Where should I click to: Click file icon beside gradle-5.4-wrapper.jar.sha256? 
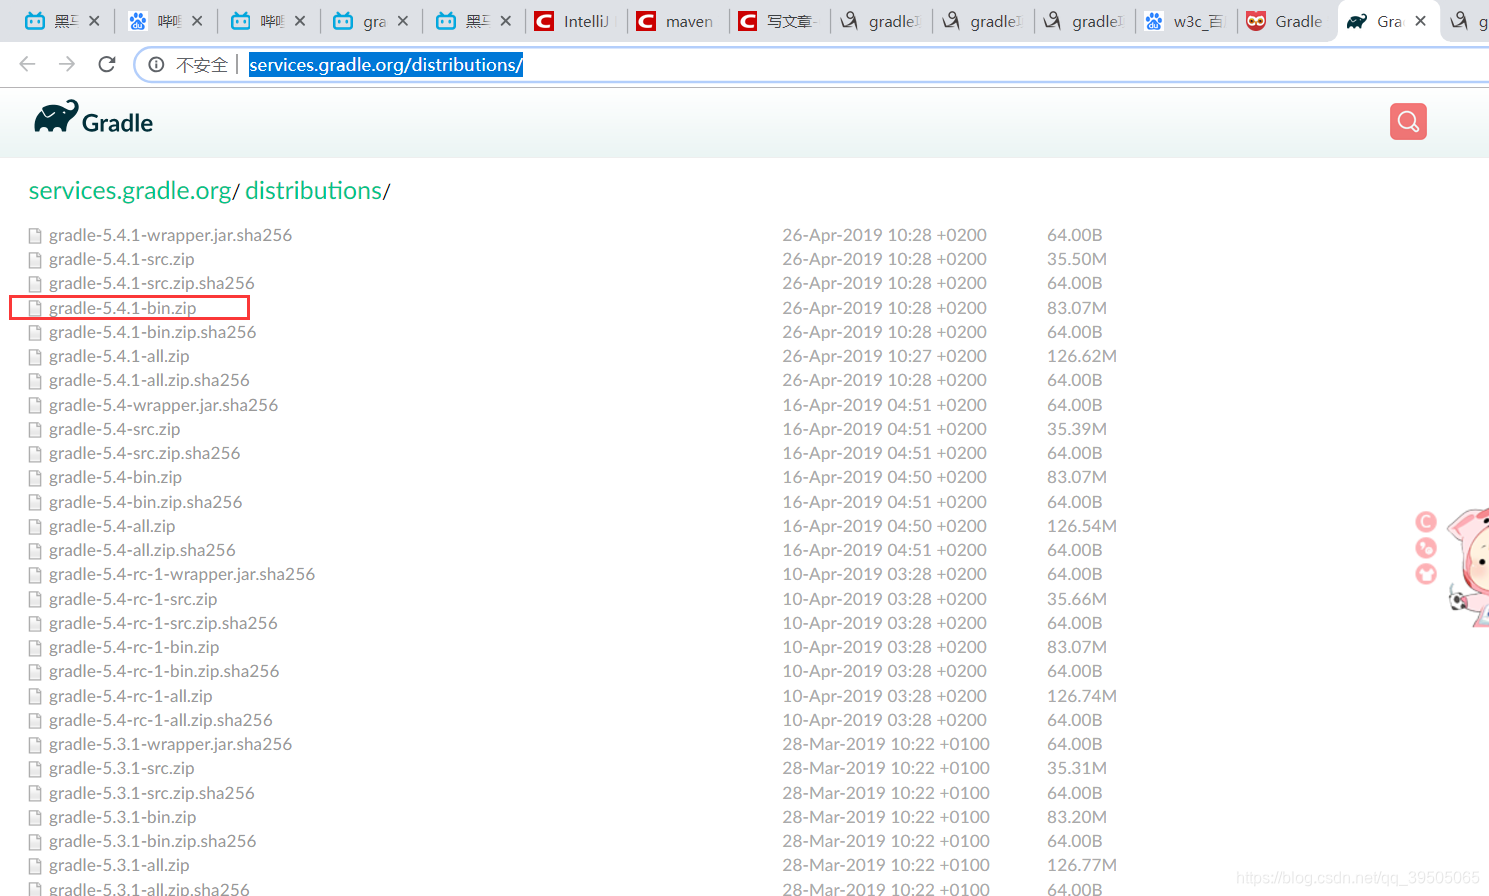point(35,406)
